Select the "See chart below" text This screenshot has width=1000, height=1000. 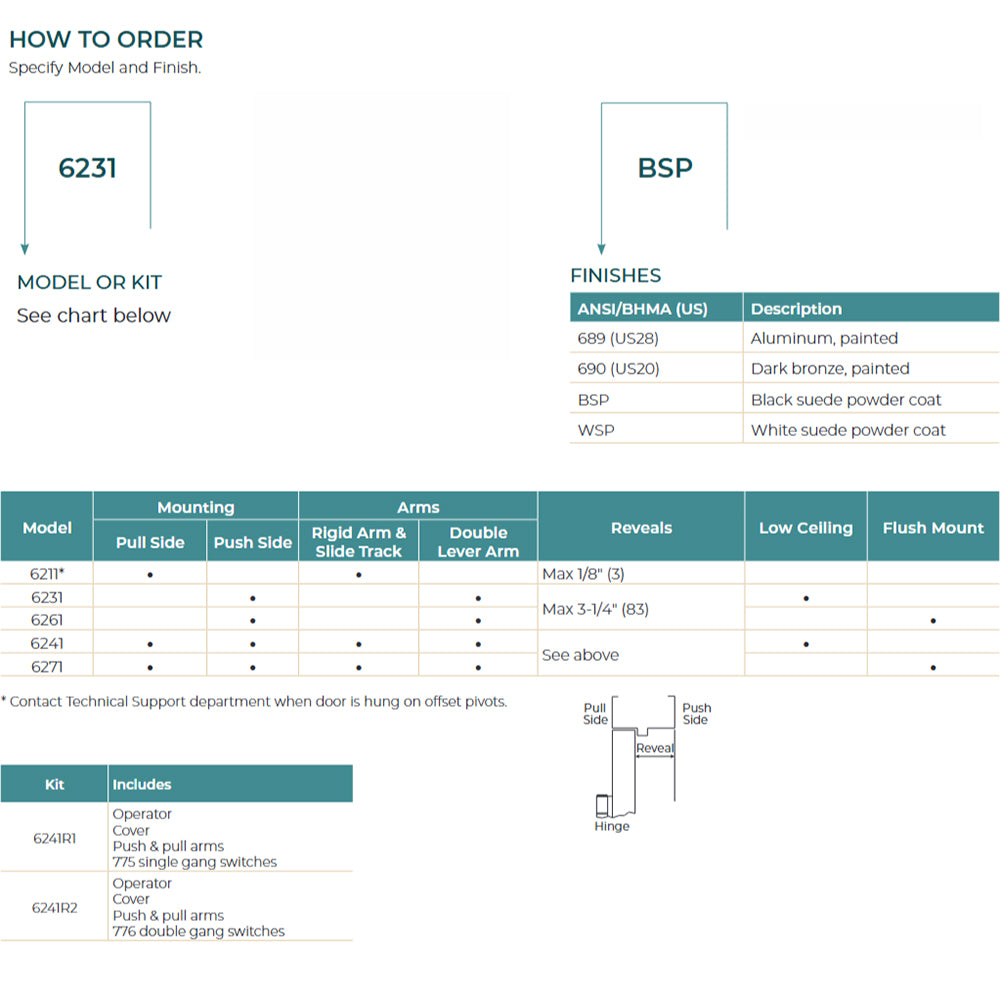tap(94, 315)
